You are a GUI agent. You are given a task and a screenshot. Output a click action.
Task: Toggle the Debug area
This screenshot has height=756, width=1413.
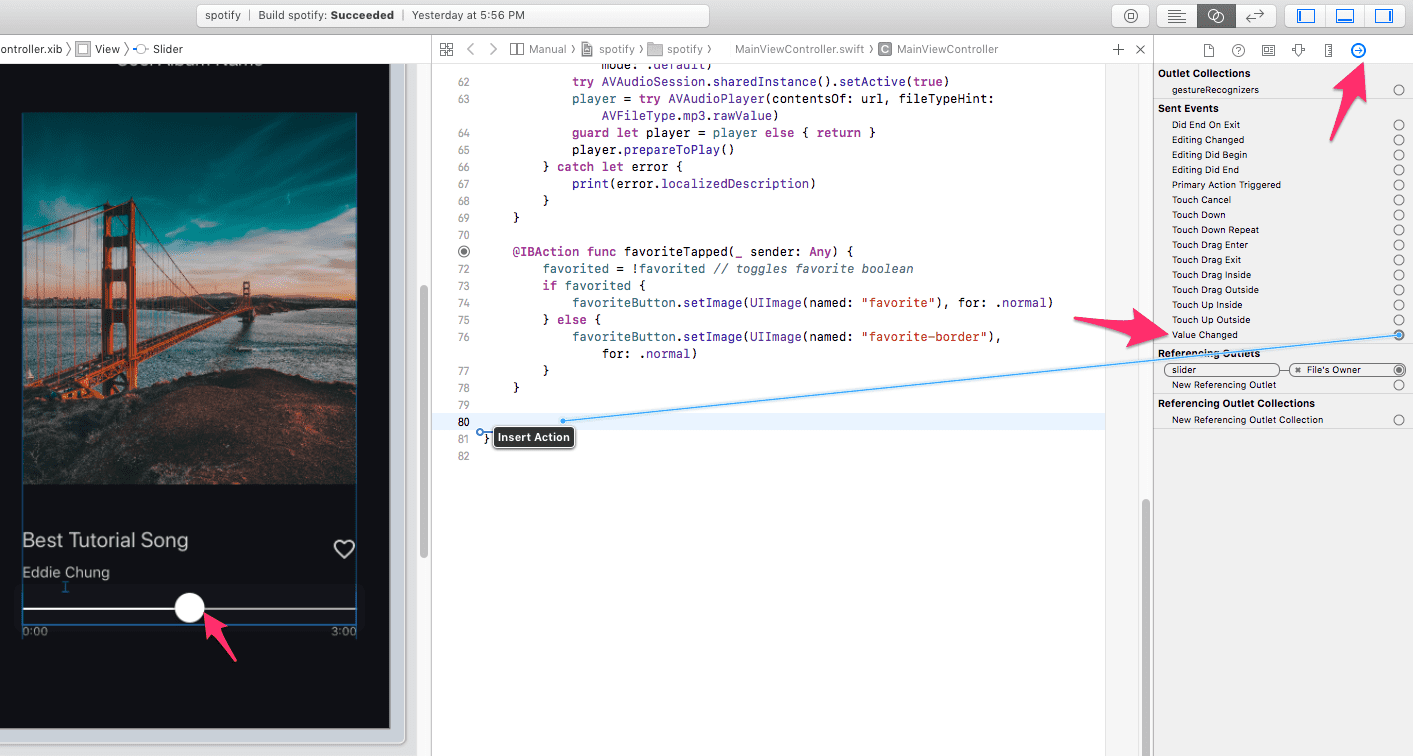coord(1345,16)
